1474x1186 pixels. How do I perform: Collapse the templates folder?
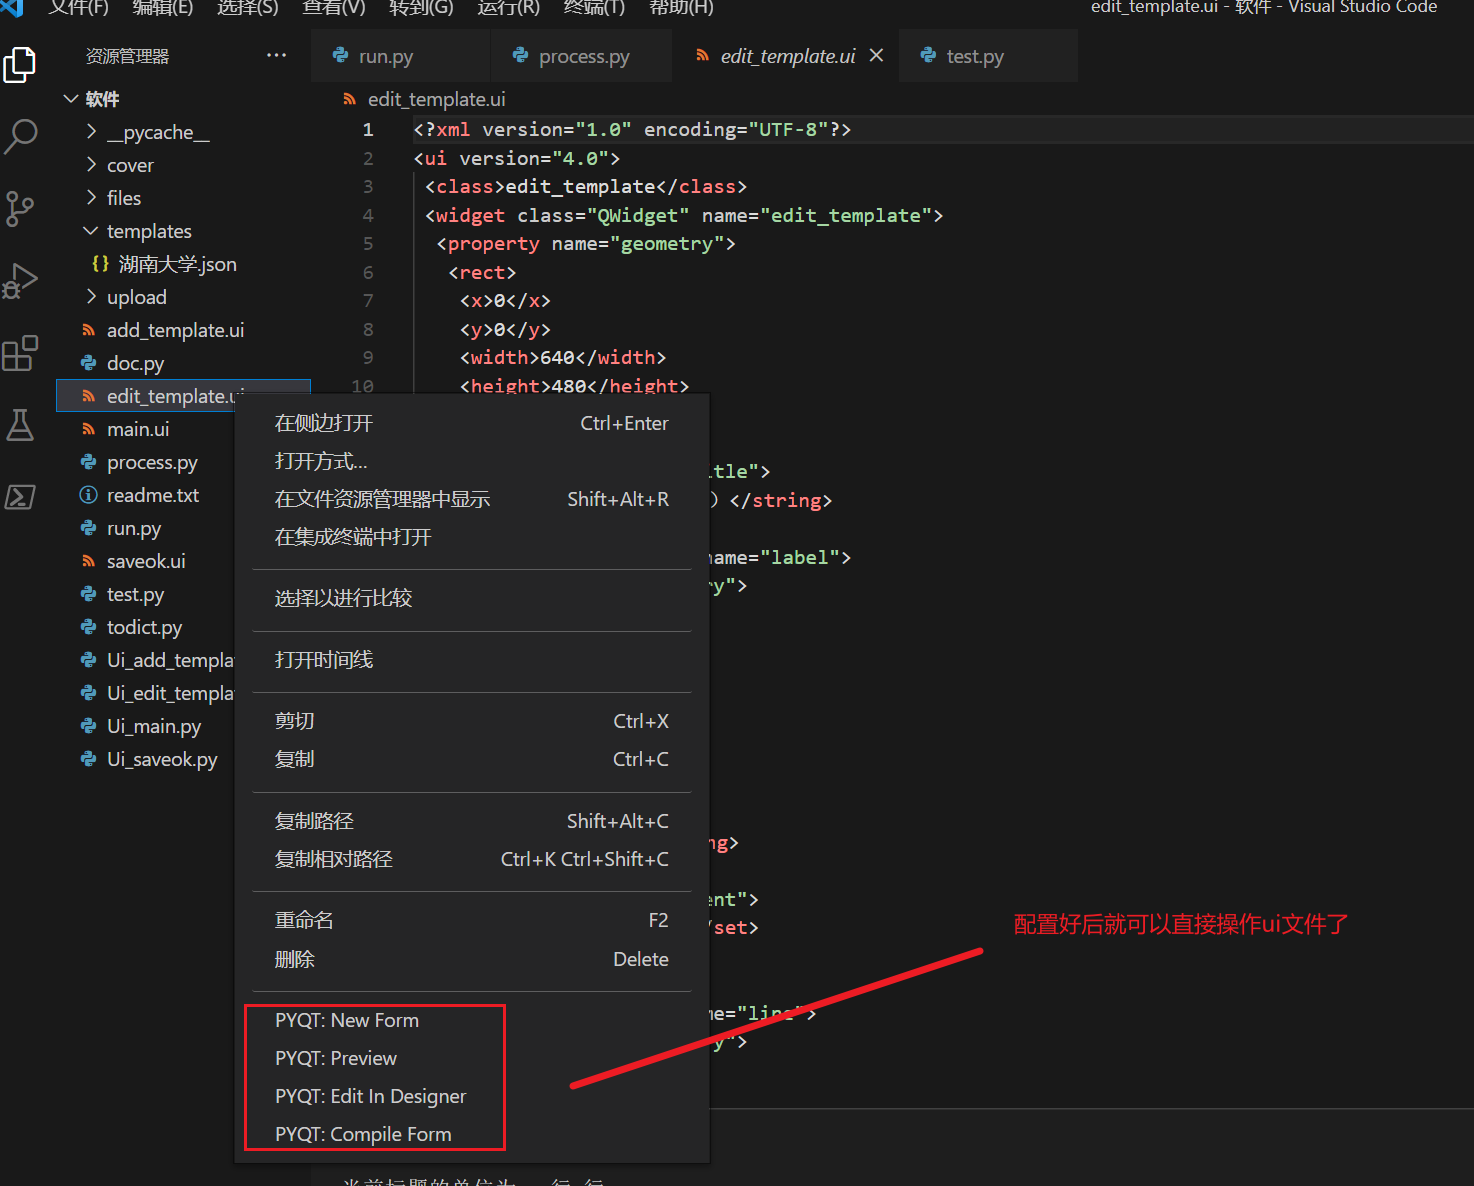91,231
